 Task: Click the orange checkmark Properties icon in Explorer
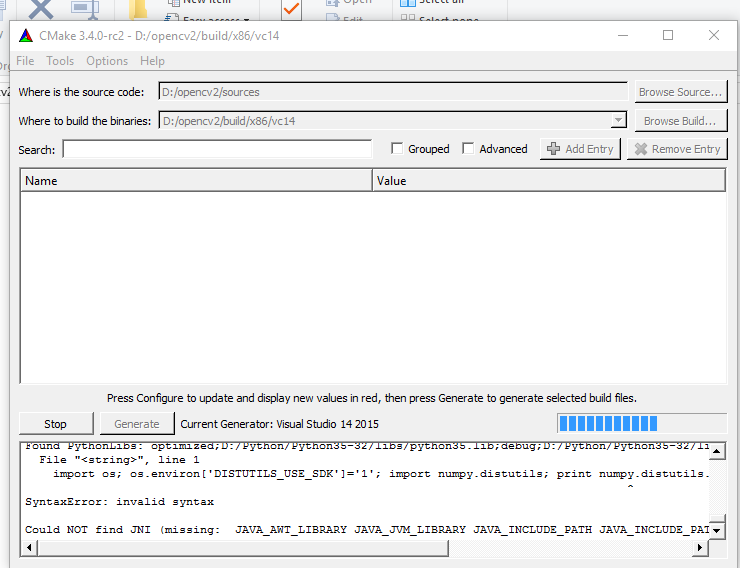pos(291,9)
